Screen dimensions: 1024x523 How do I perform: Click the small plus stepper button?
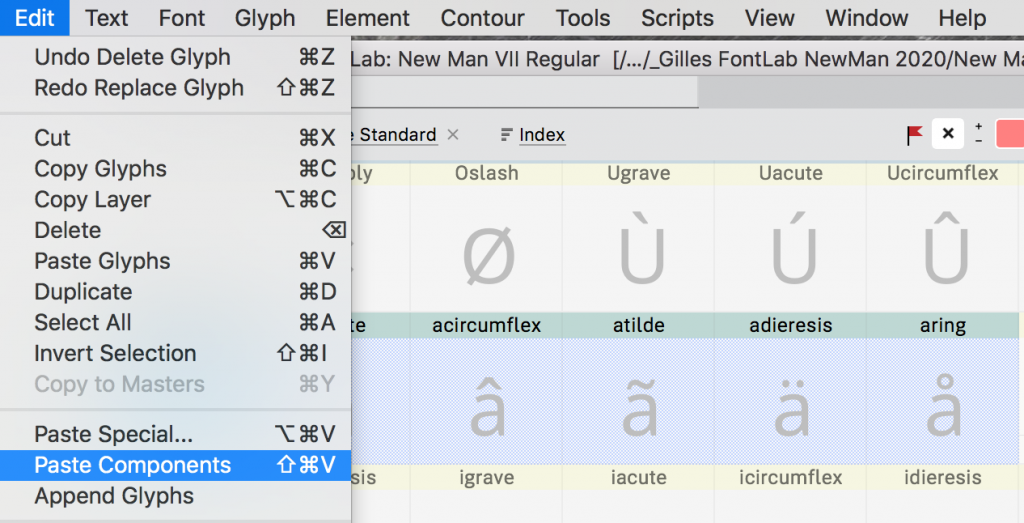point(978,127)
